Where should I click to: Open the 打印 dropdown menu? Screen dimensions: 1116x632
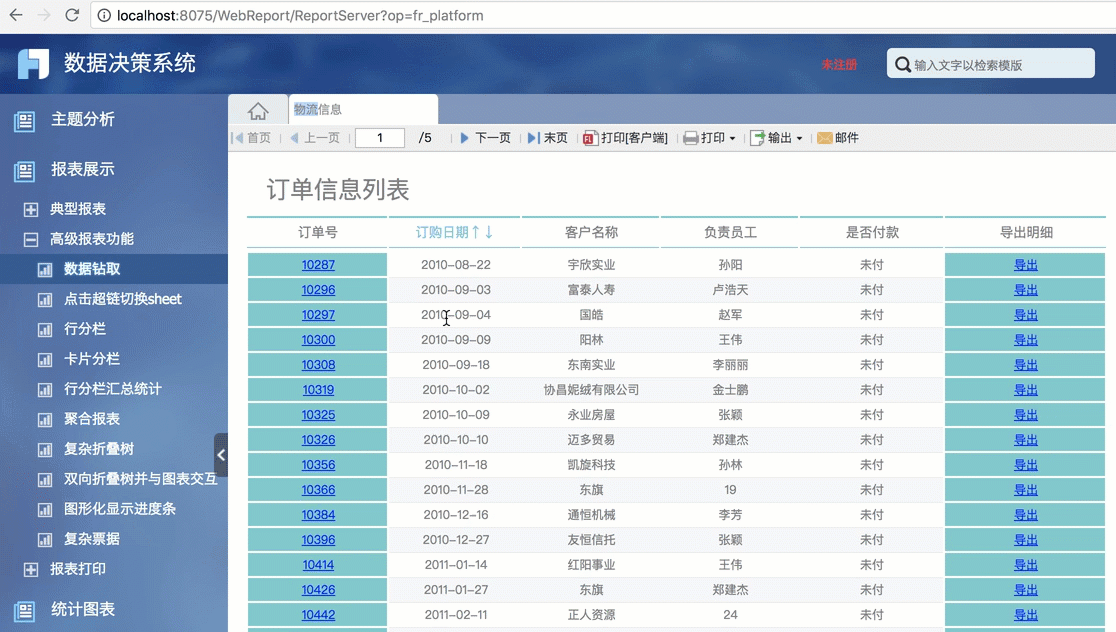[710, 138]
